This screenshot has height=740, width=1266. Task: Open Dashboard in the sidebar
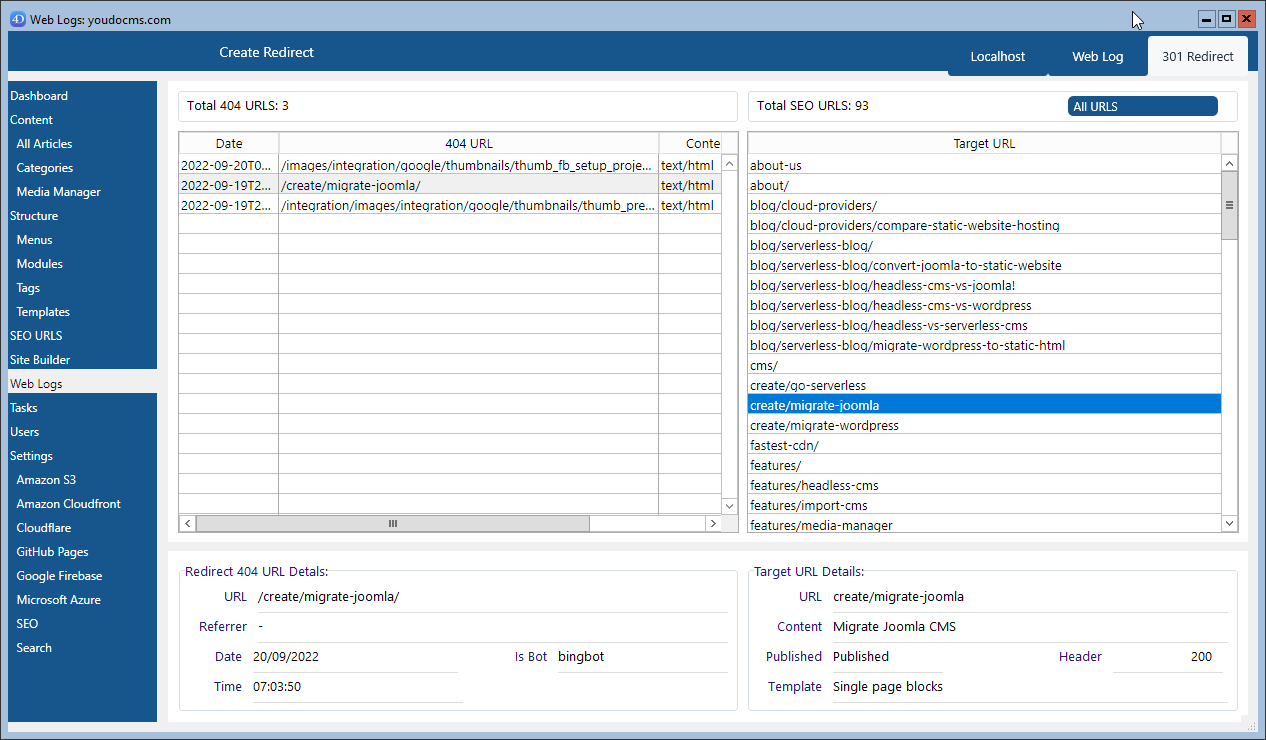[39, 96]
